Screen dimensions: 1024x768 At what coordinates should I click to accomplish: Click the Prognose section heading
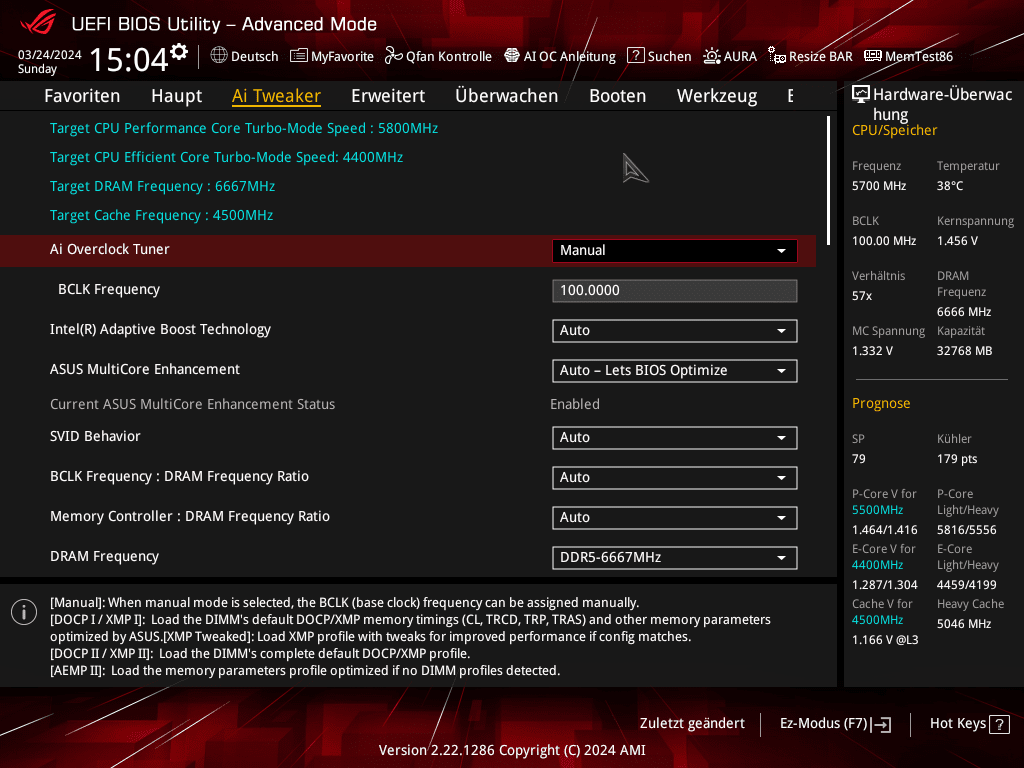881,403
